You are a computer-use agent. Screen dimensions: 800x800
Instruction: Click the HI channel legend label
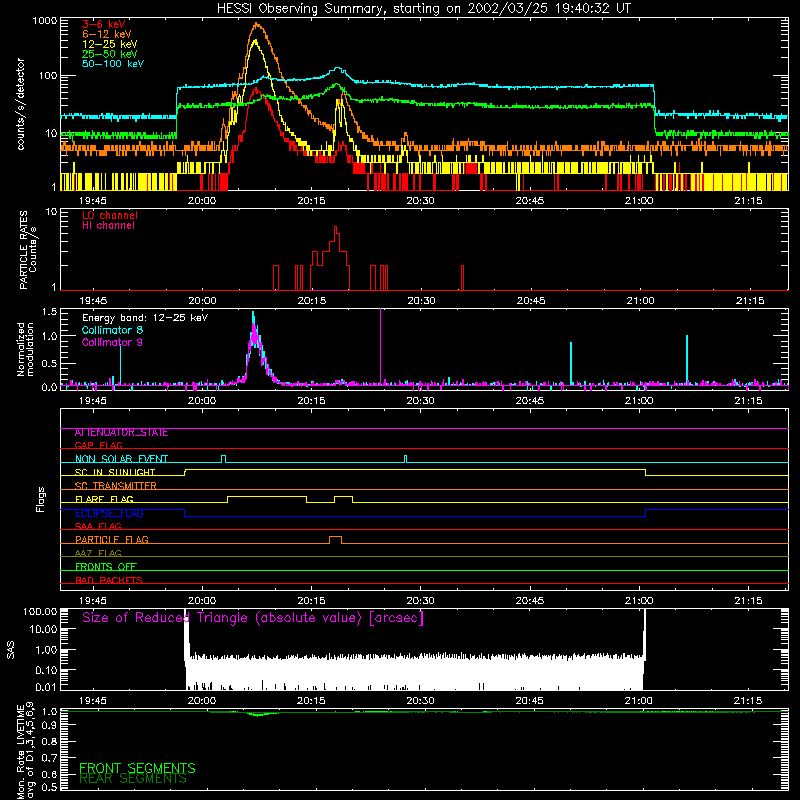pos(108,226)
